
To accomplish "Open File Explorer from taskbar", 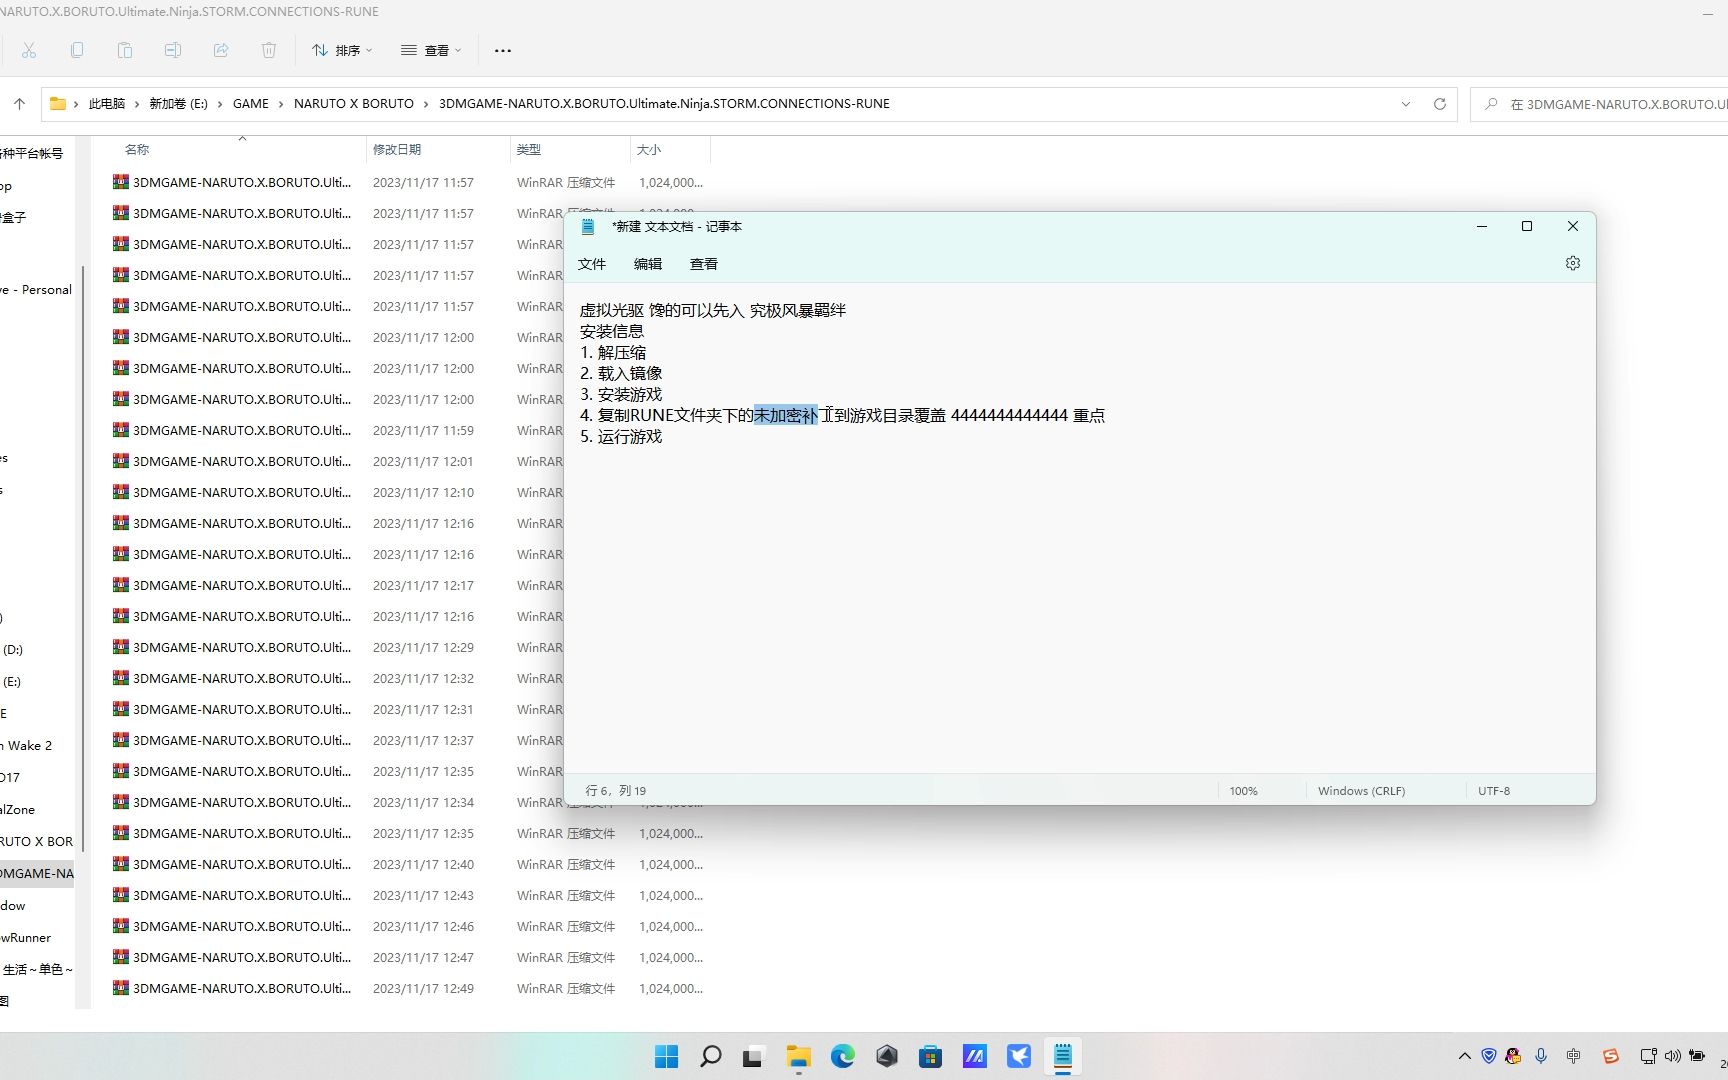I will (x=798, y=1057).
